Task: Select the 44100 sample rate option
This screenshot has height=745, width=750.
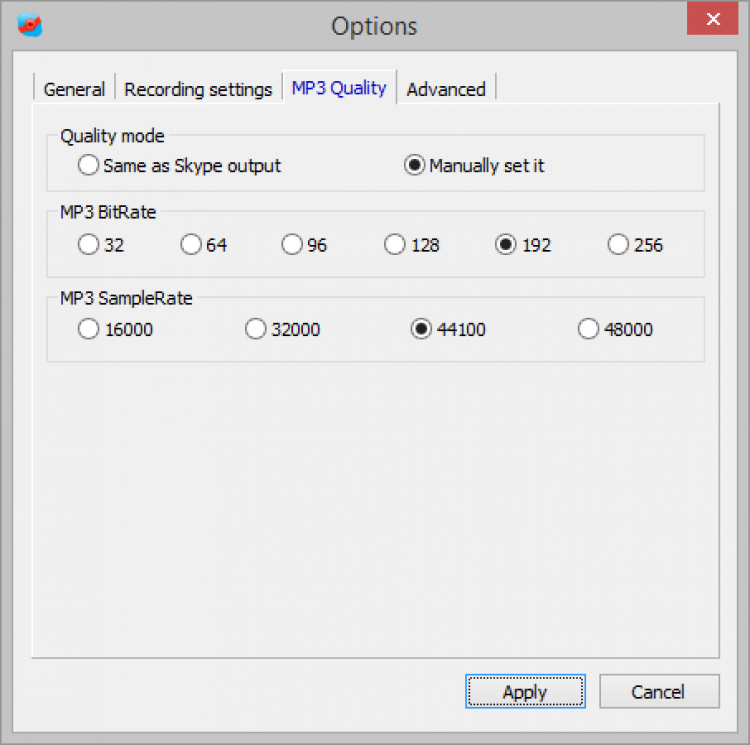Action: coord(422,329)
